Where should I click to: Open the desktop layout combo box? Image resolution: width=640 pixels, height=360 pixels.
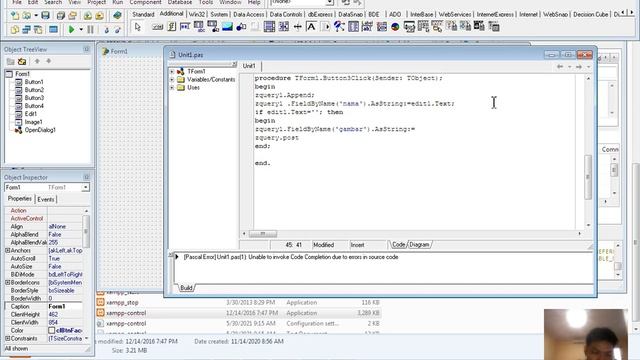coord(329,2)
